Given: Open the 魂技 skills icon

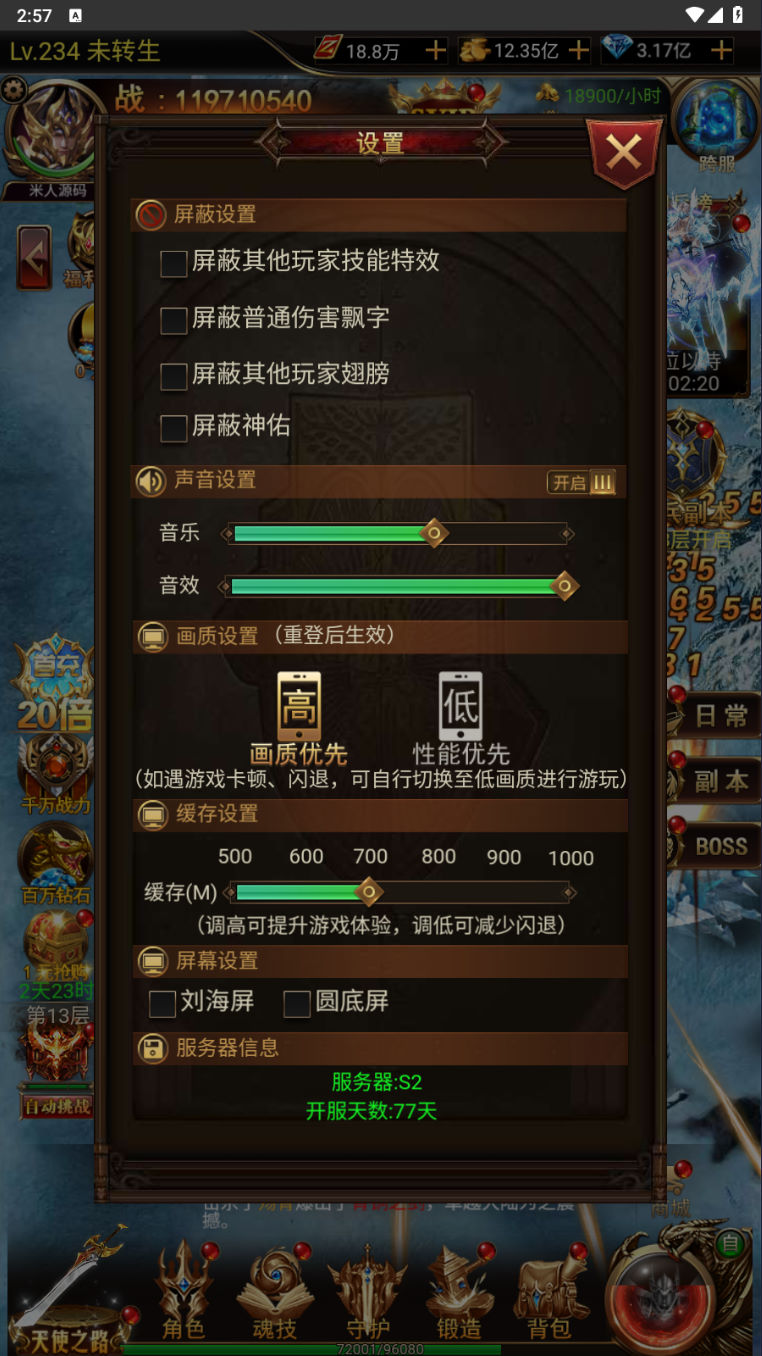Looking at the screenshot, I should coord(274,1292).
